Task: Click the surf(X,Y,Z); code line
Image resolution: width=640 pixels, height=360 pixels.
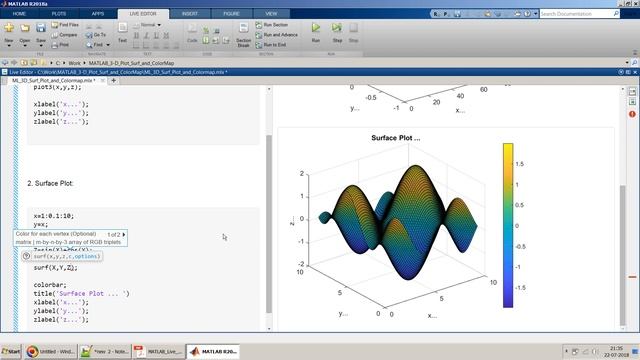Action: coord(56,268)
